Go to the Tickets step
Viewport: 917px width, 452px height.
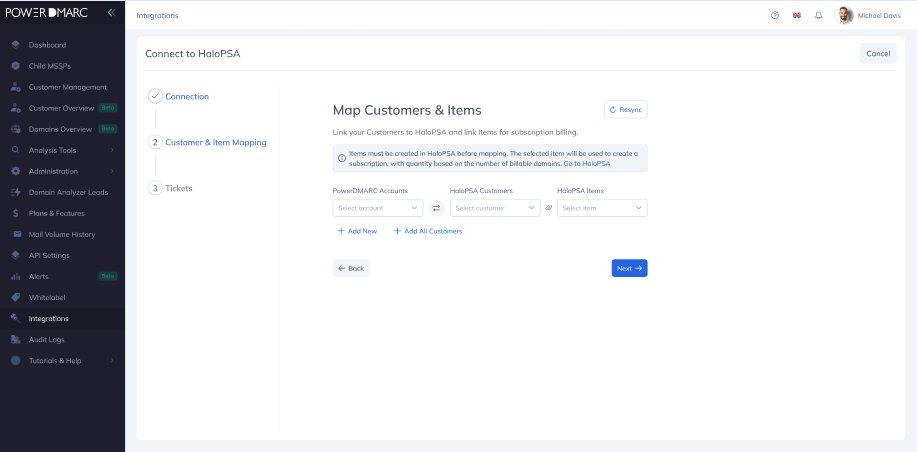170,188
